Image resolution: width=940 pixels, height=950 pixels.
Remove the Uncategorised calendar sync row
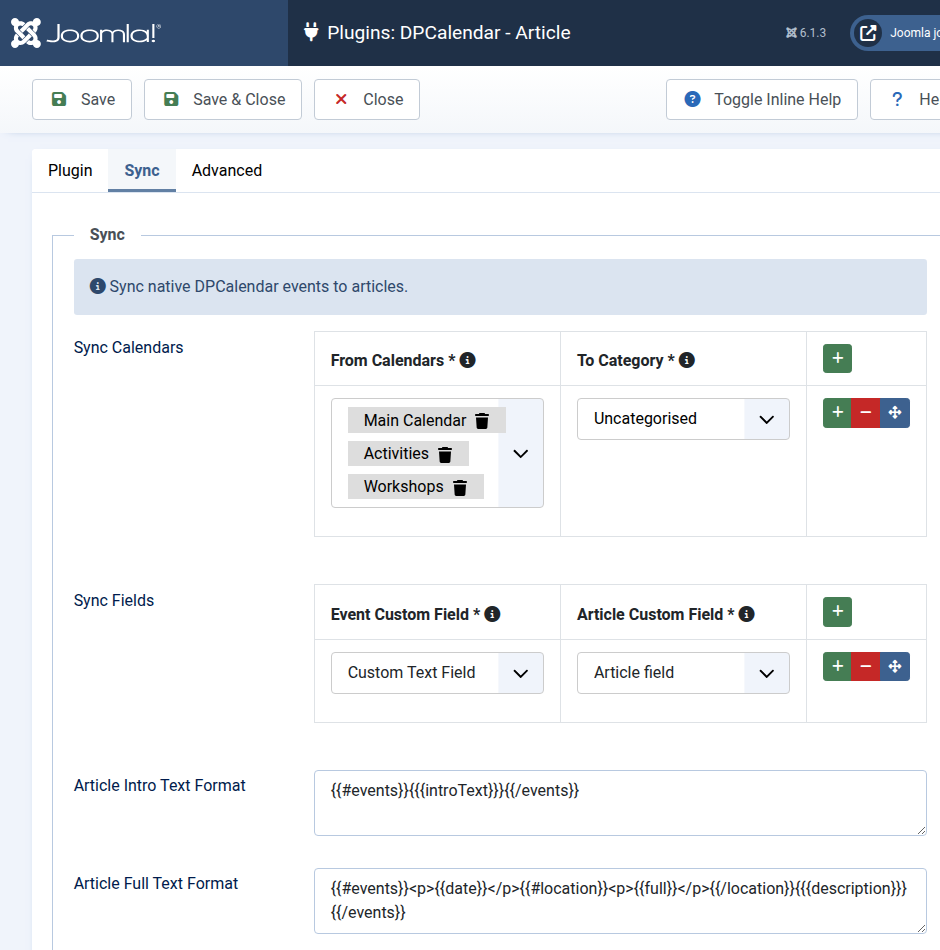click(x=865, y=413)
